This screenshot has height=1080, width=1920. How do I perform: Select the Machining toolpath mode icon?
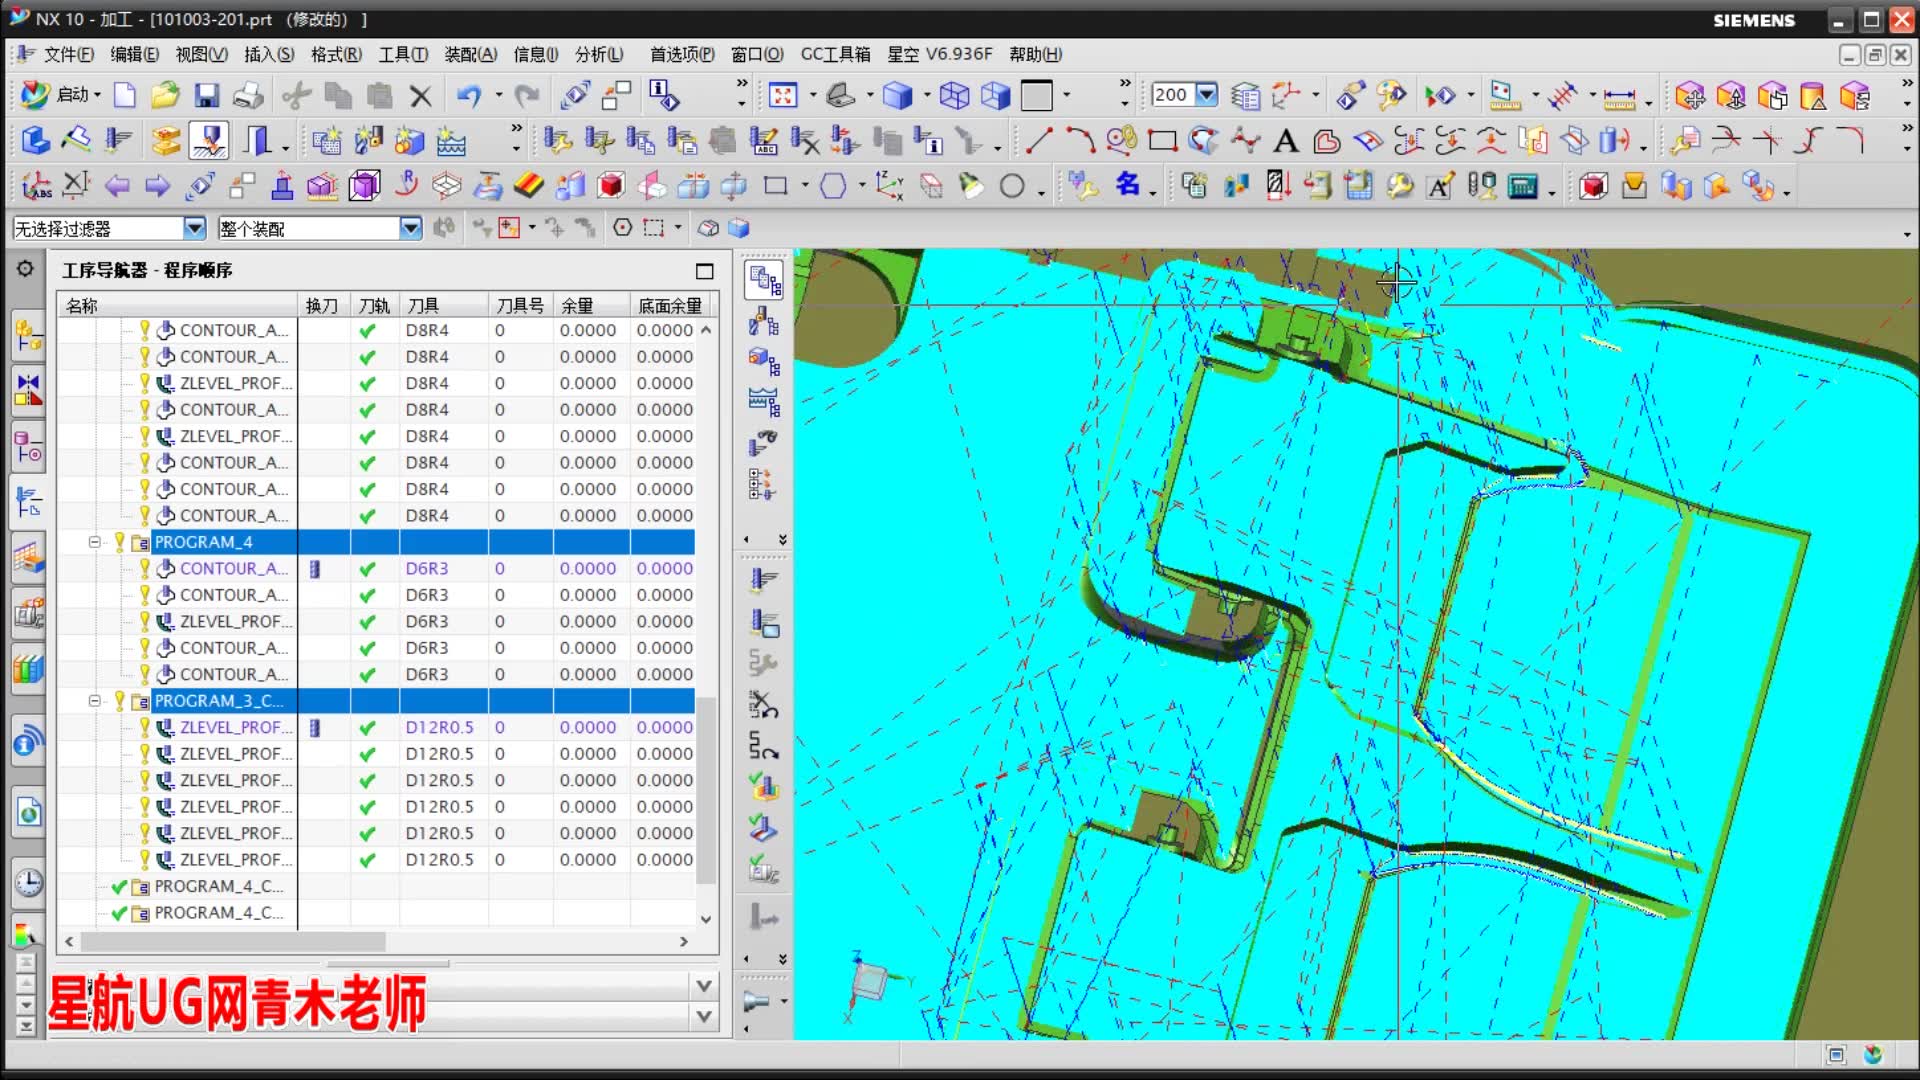tap(208, 141)
